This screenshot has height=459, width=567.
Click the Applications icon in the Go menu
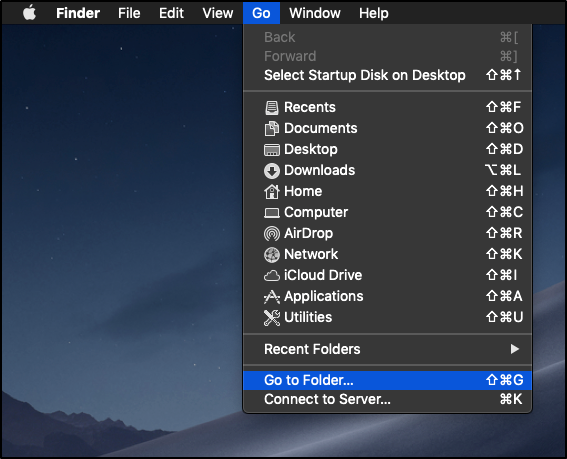(x=272, y=297)
